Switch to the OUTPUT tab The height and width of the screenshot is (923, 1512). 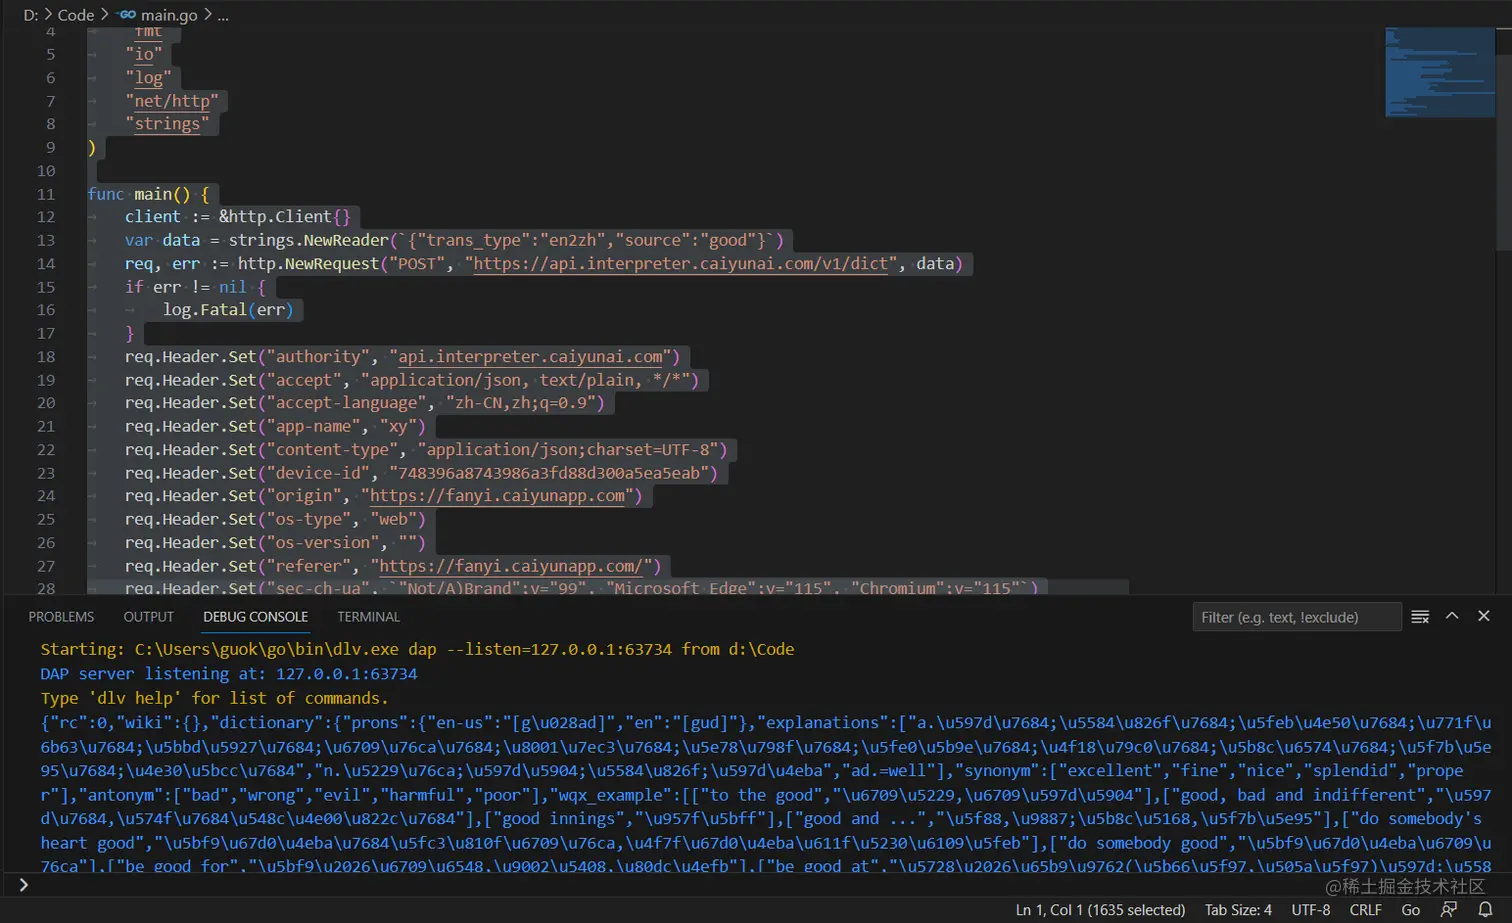click(x=148, y=617)
